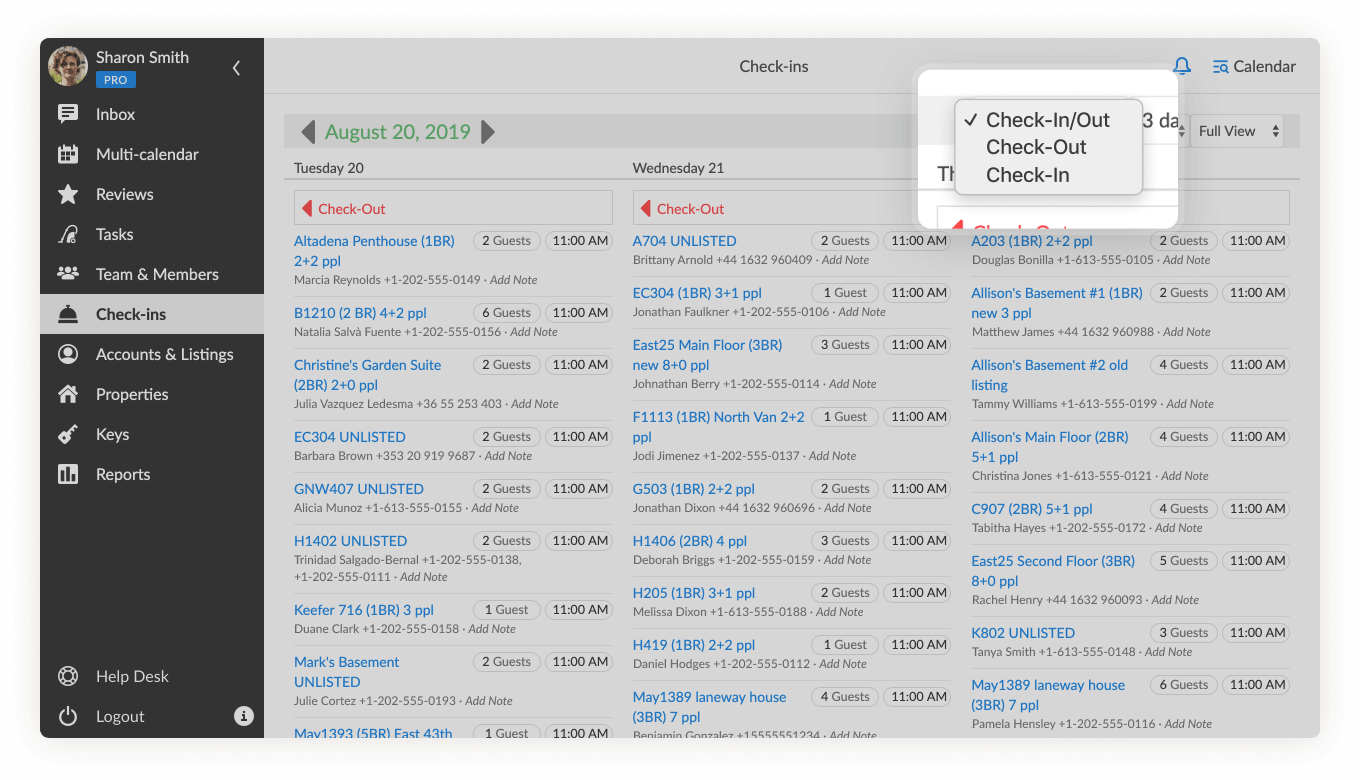This screenshot has height=780, width=1360.
Task: Click the Reports chart icon
Action: click(68, 474)
